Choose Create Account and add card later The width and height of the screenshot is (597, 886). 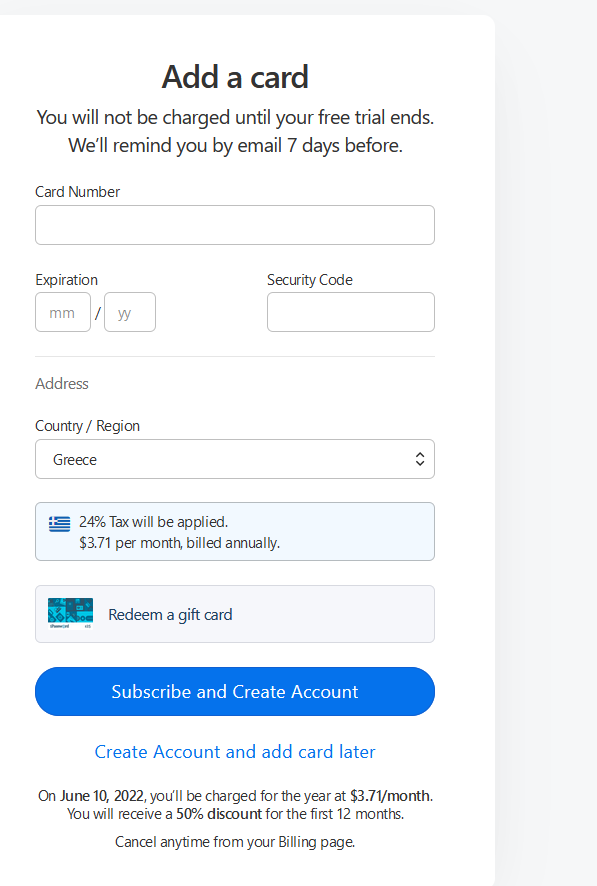pos(235,752)
